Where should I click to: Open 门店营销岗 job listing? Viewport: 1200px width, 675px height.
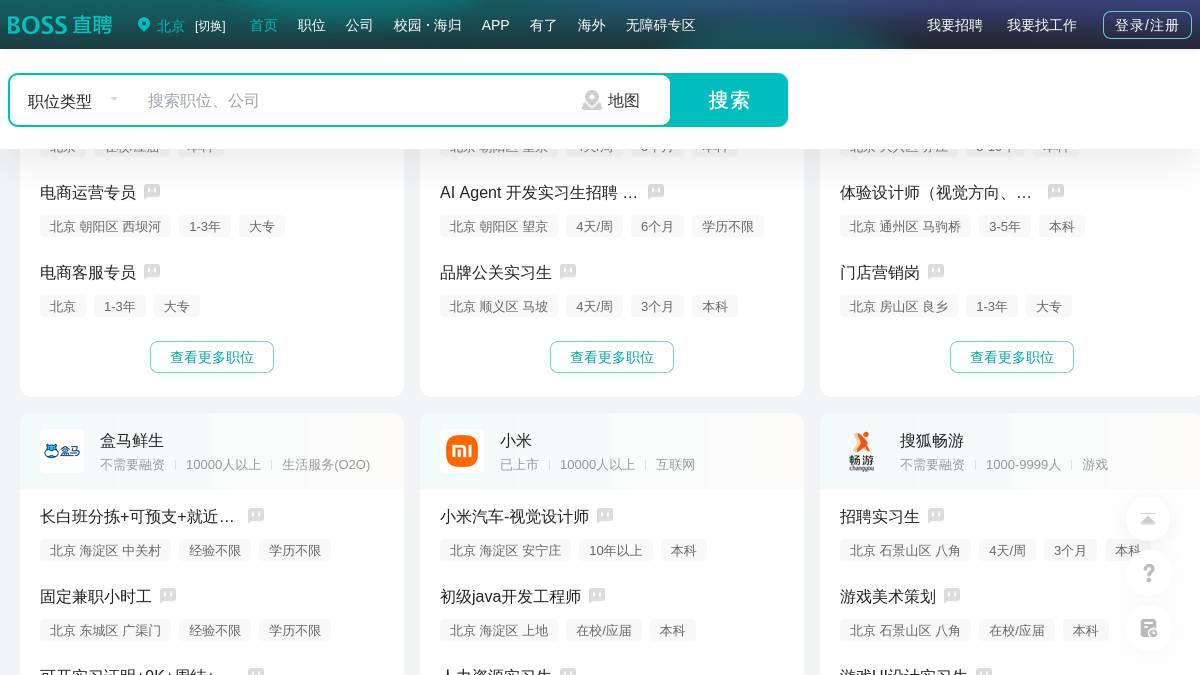click(x=880, y=272)
